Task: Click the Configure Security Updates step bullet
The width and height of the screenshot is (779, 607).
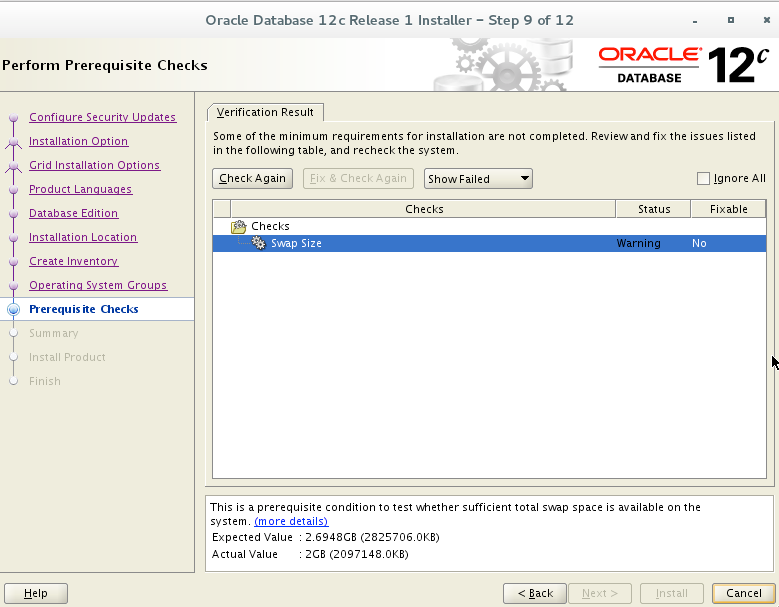Action: (14, 118)
